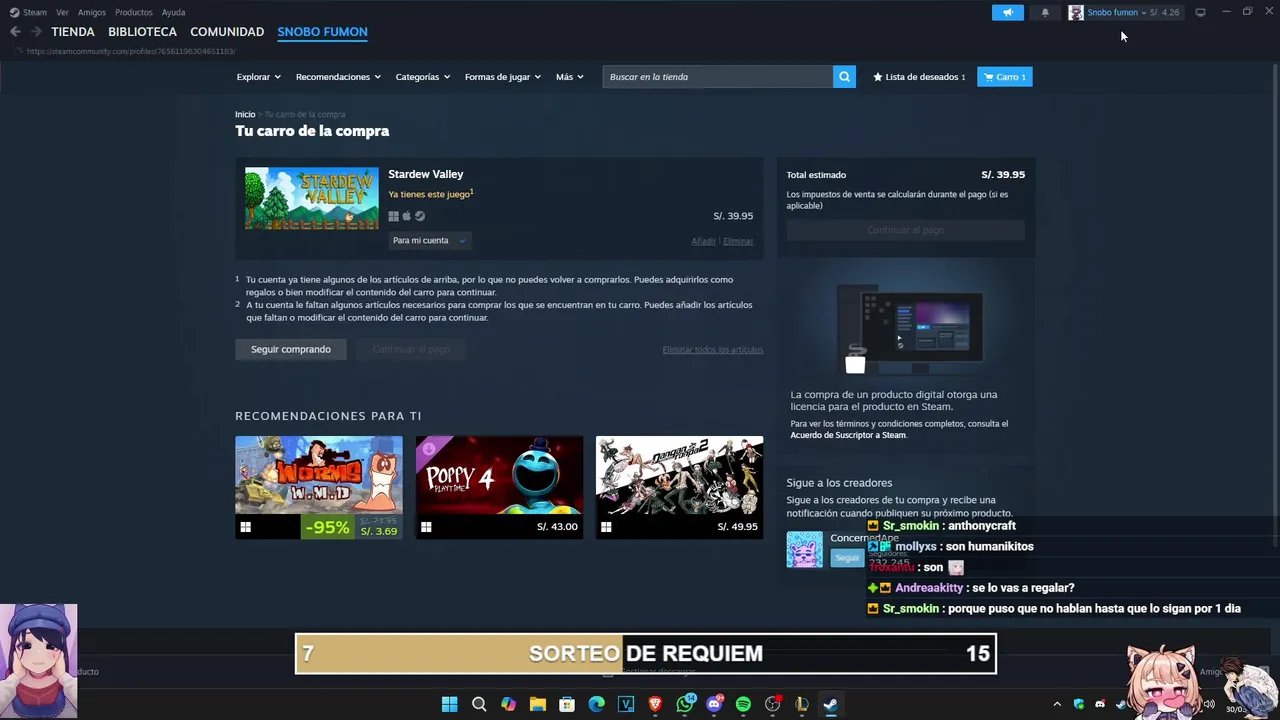This screenshot has width=1280, height=720.
Task: Click Añadir for Stardew Valley
Action: click(703, 241)
